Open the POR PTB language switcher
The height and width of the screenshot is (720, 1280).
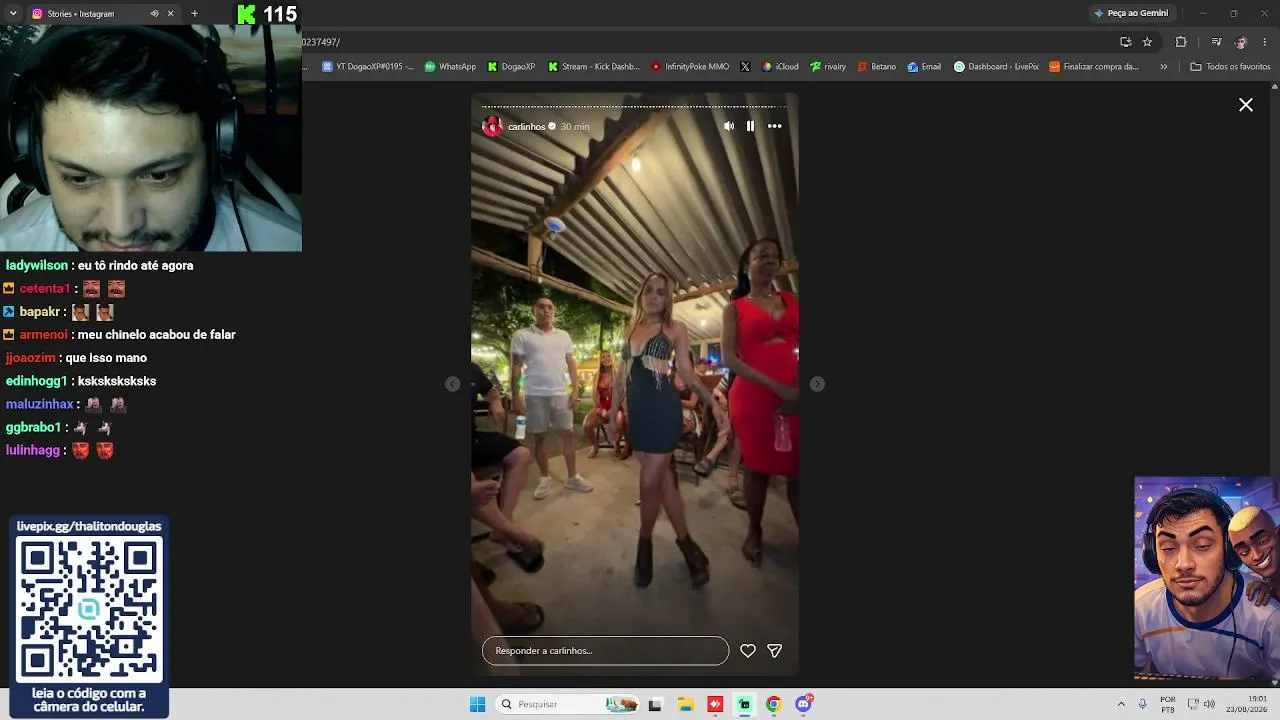click(1168, 704)
